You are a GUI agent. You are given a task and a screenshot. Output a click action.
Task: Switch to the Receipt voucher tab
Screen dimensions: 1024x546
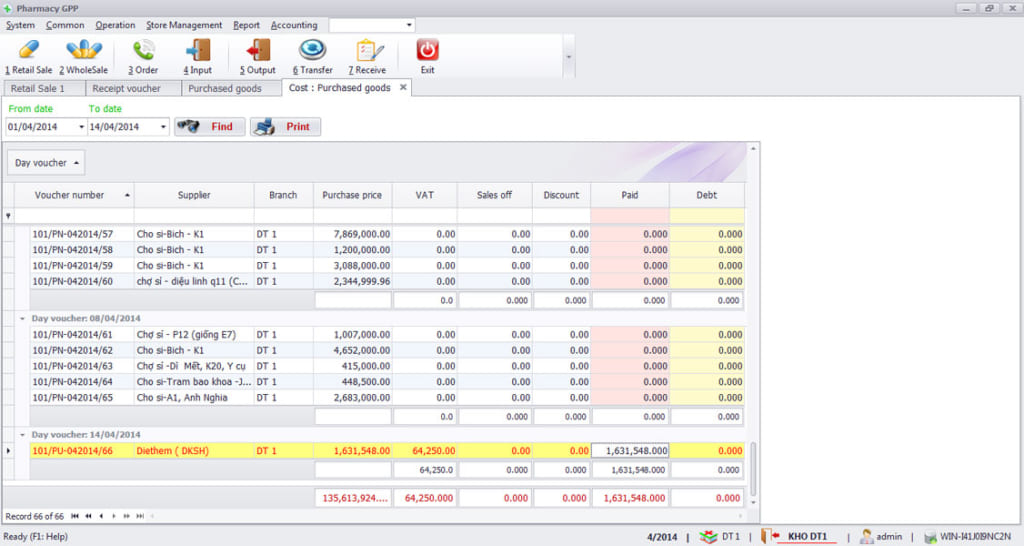[133, 88]
